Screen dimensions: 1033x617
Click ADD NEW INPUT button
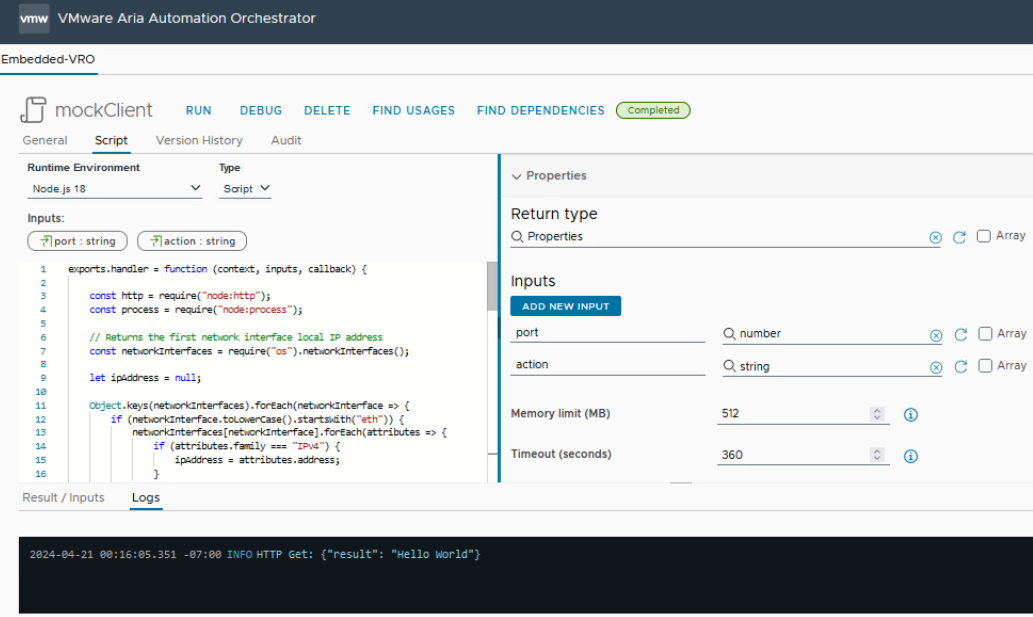[565, 306]
